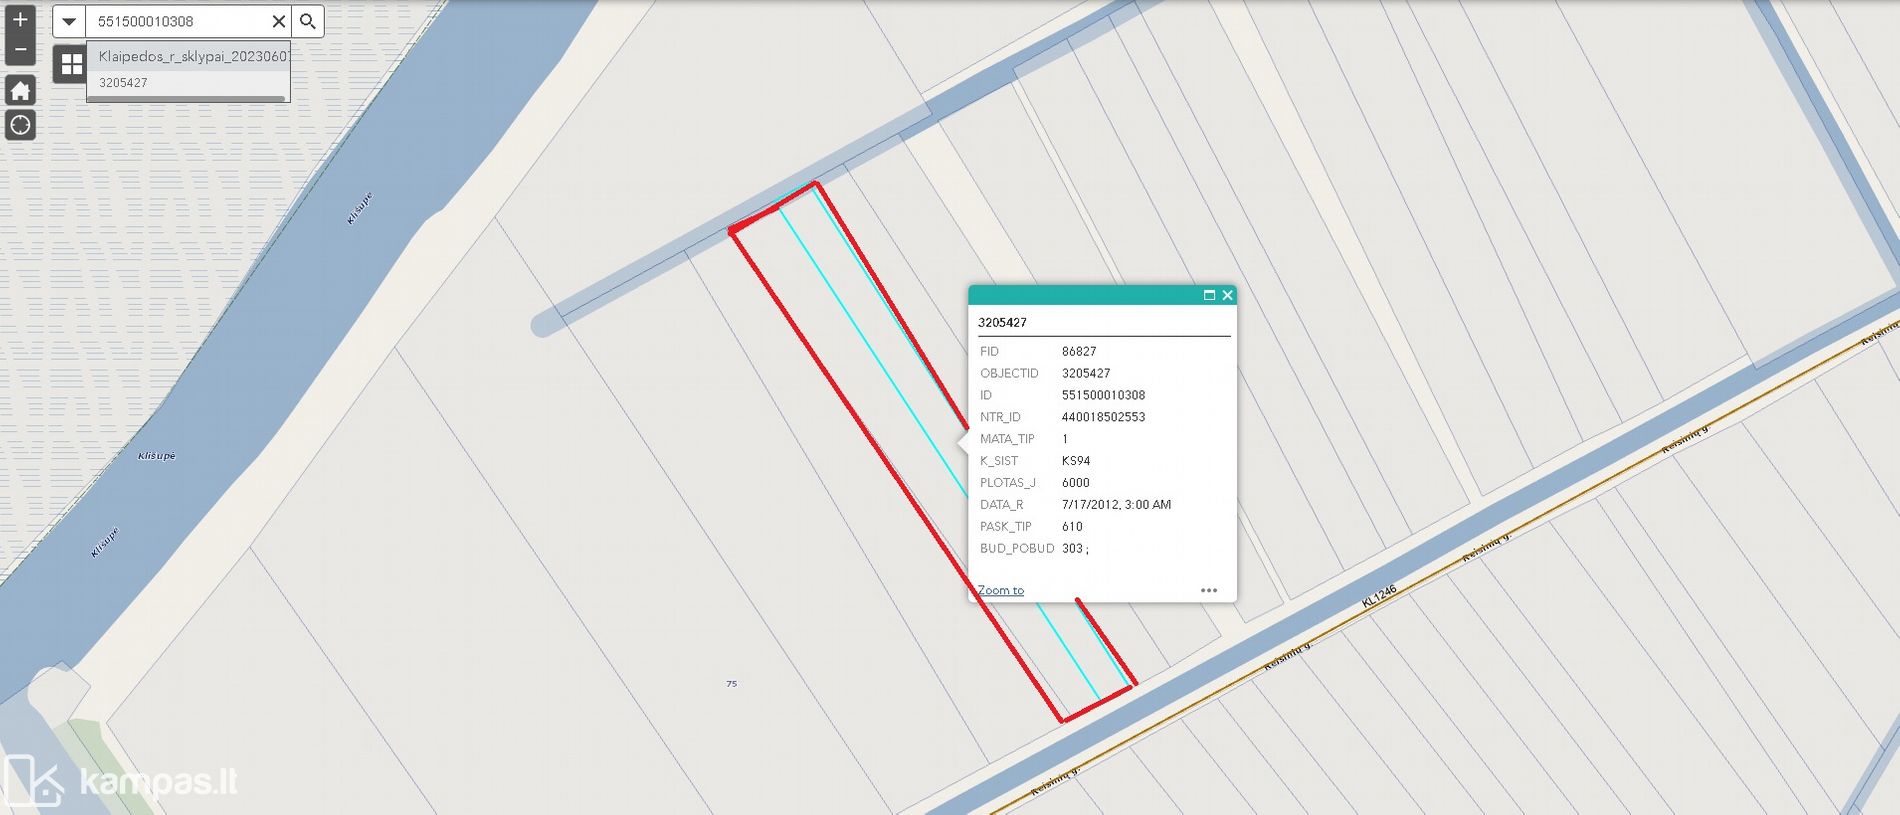Open popup more-options ellipsis menu

coord(1208,590)
